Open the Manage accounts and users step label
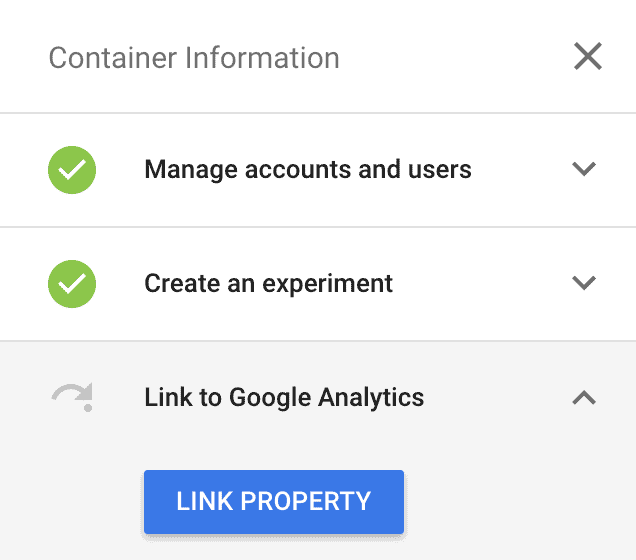The height and width of the screenshot is (560, 636). [308, 169]
